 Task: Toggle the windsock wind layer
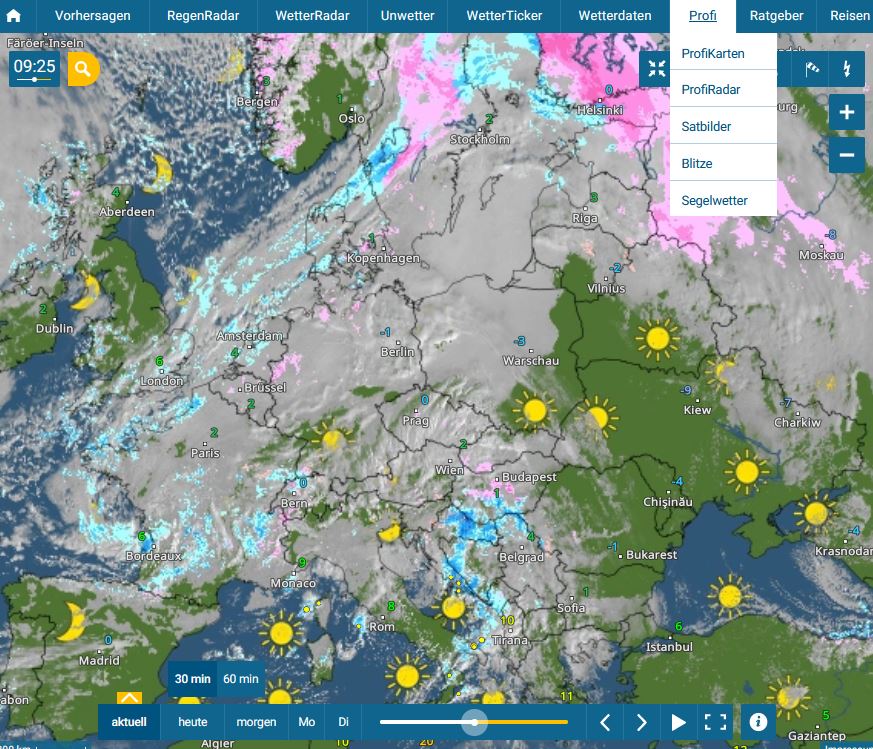811,69
